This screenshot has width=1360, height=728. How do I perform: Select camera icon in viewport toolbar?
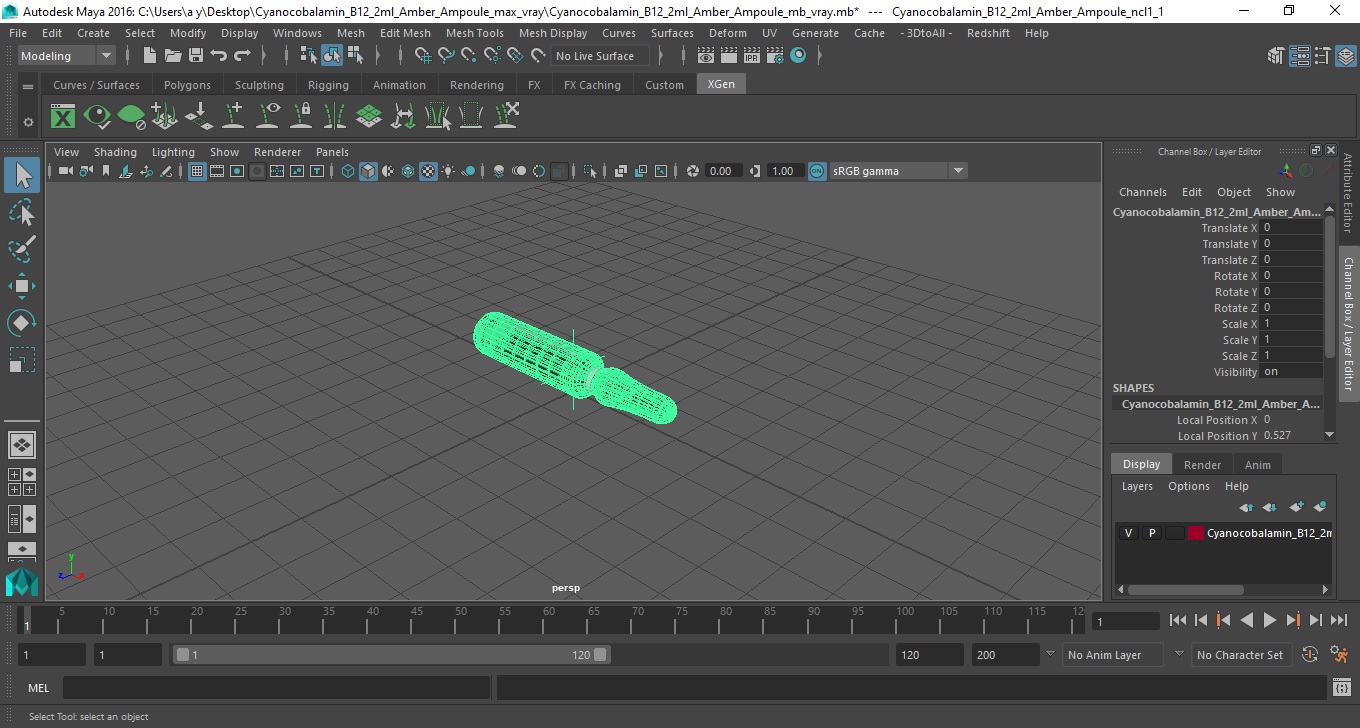[65, 171]
